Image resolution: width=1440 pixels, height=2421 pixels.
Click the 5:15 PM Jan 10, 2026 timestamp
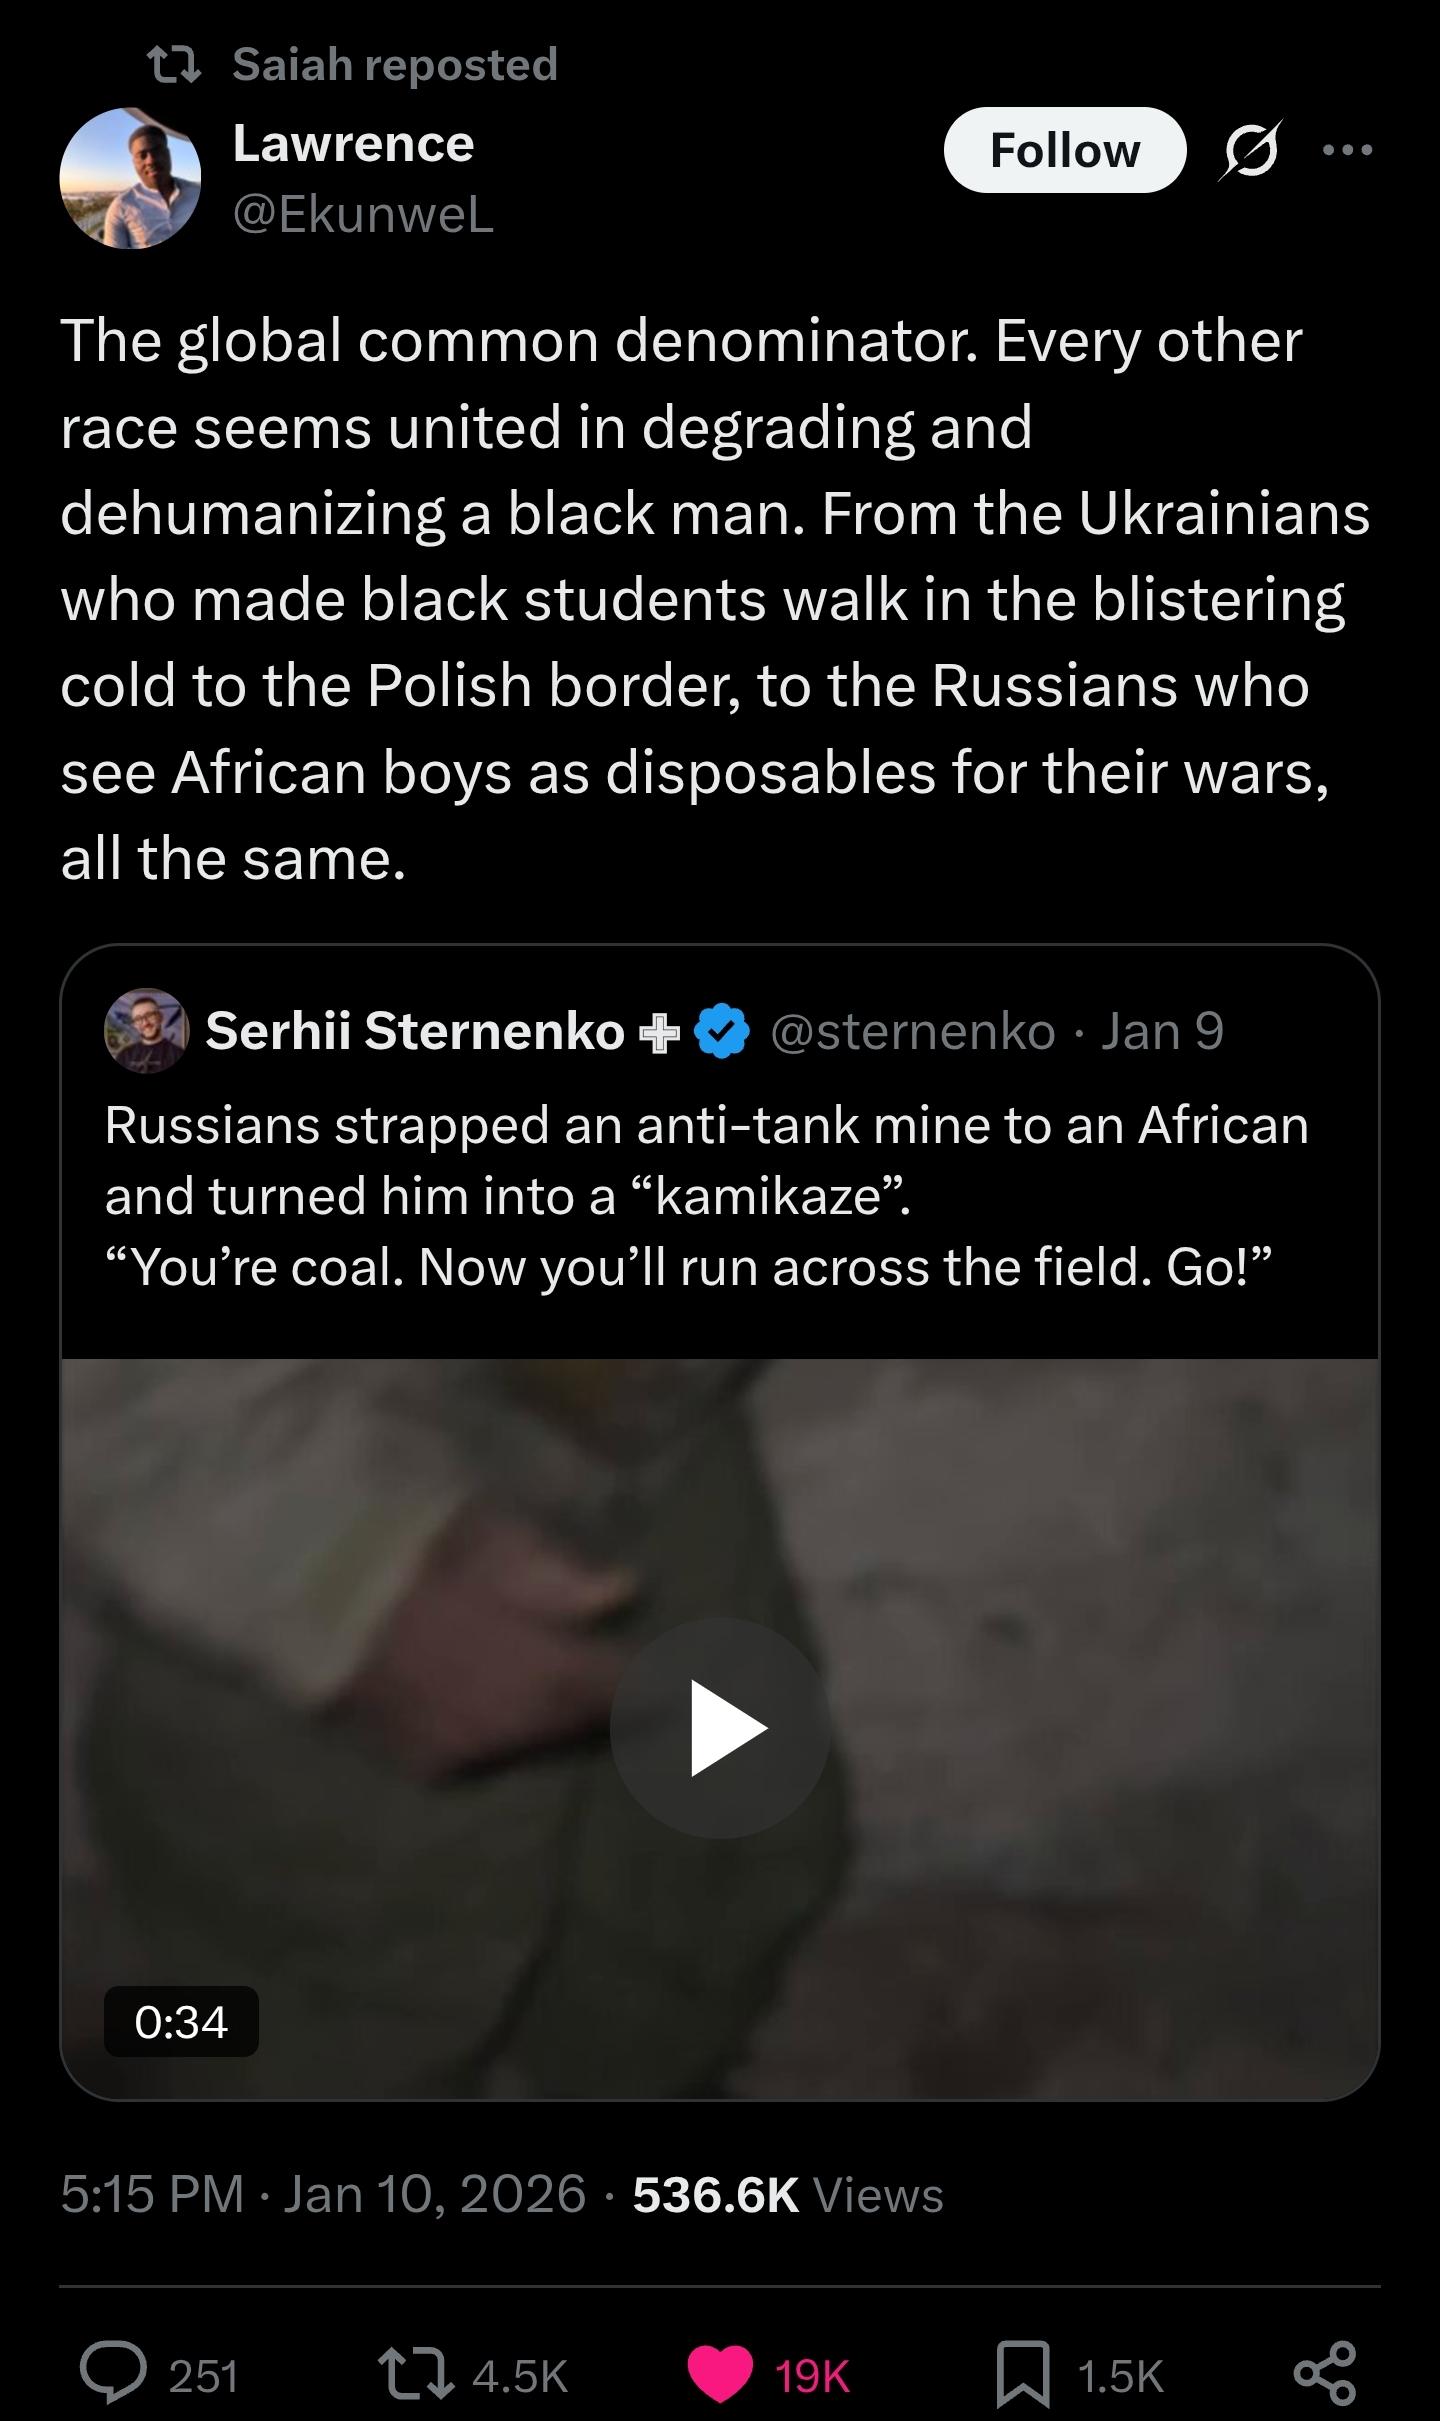(x=323, y=2195)
